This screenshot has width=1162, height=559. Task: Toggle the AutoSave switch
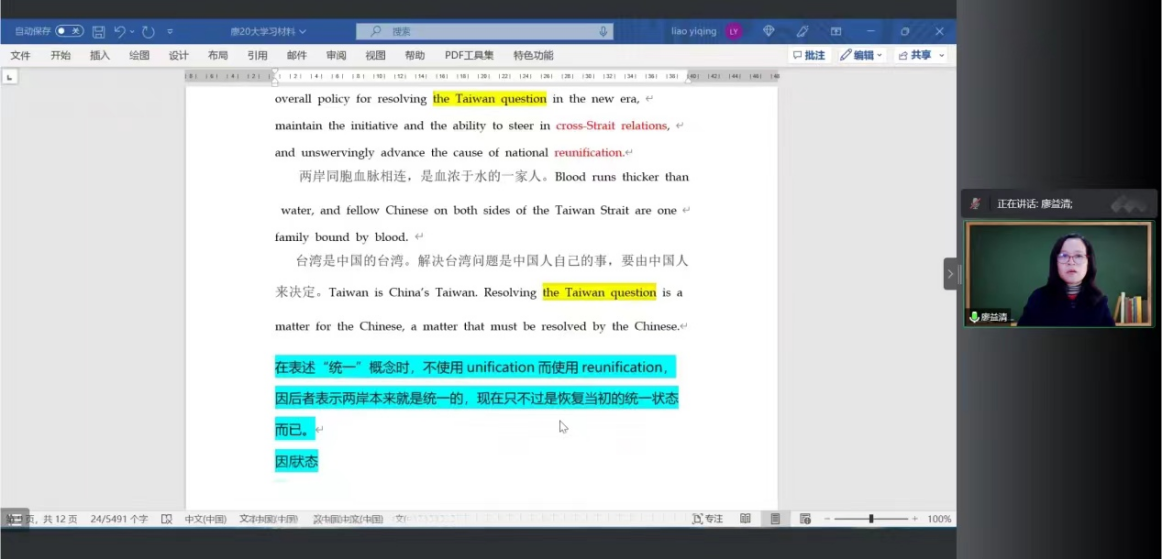click(69, 32)
